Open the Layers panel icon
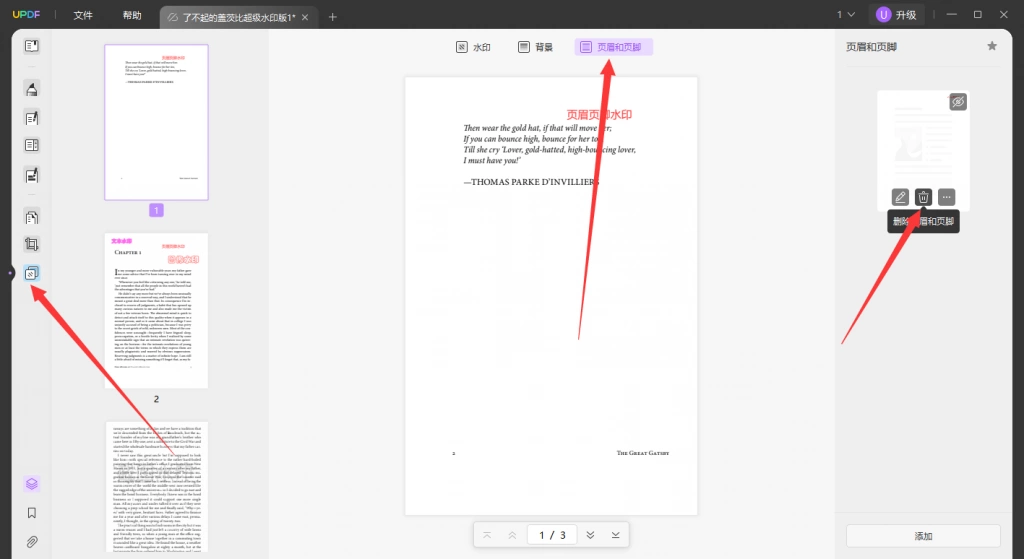 31,484
